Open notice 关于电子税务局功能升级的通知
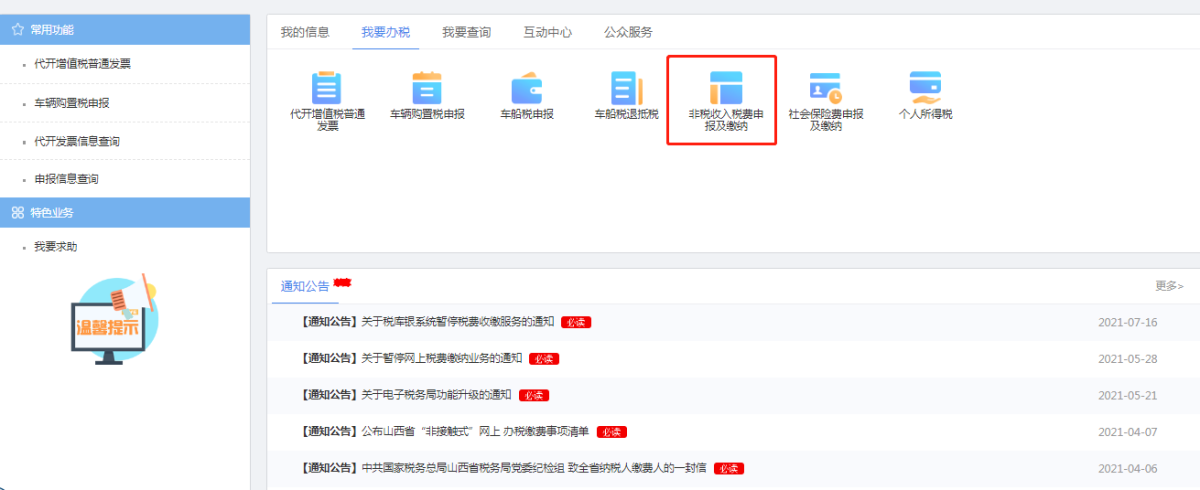This screenshot has height=490, width=1200. (x=436, y=395)
